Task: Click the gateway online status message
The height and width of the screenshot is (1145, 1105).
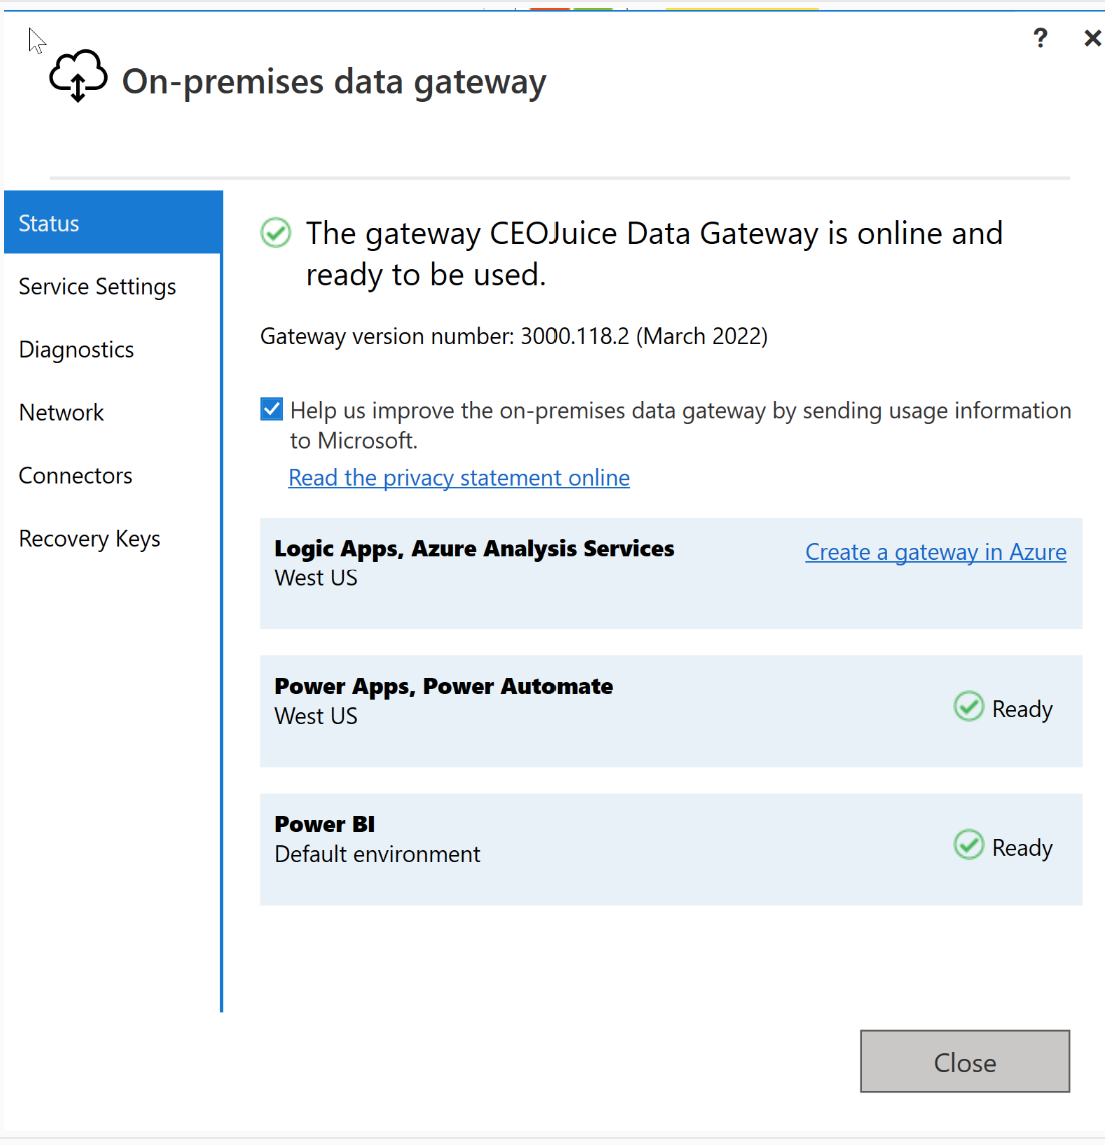Action: (654, 254)
